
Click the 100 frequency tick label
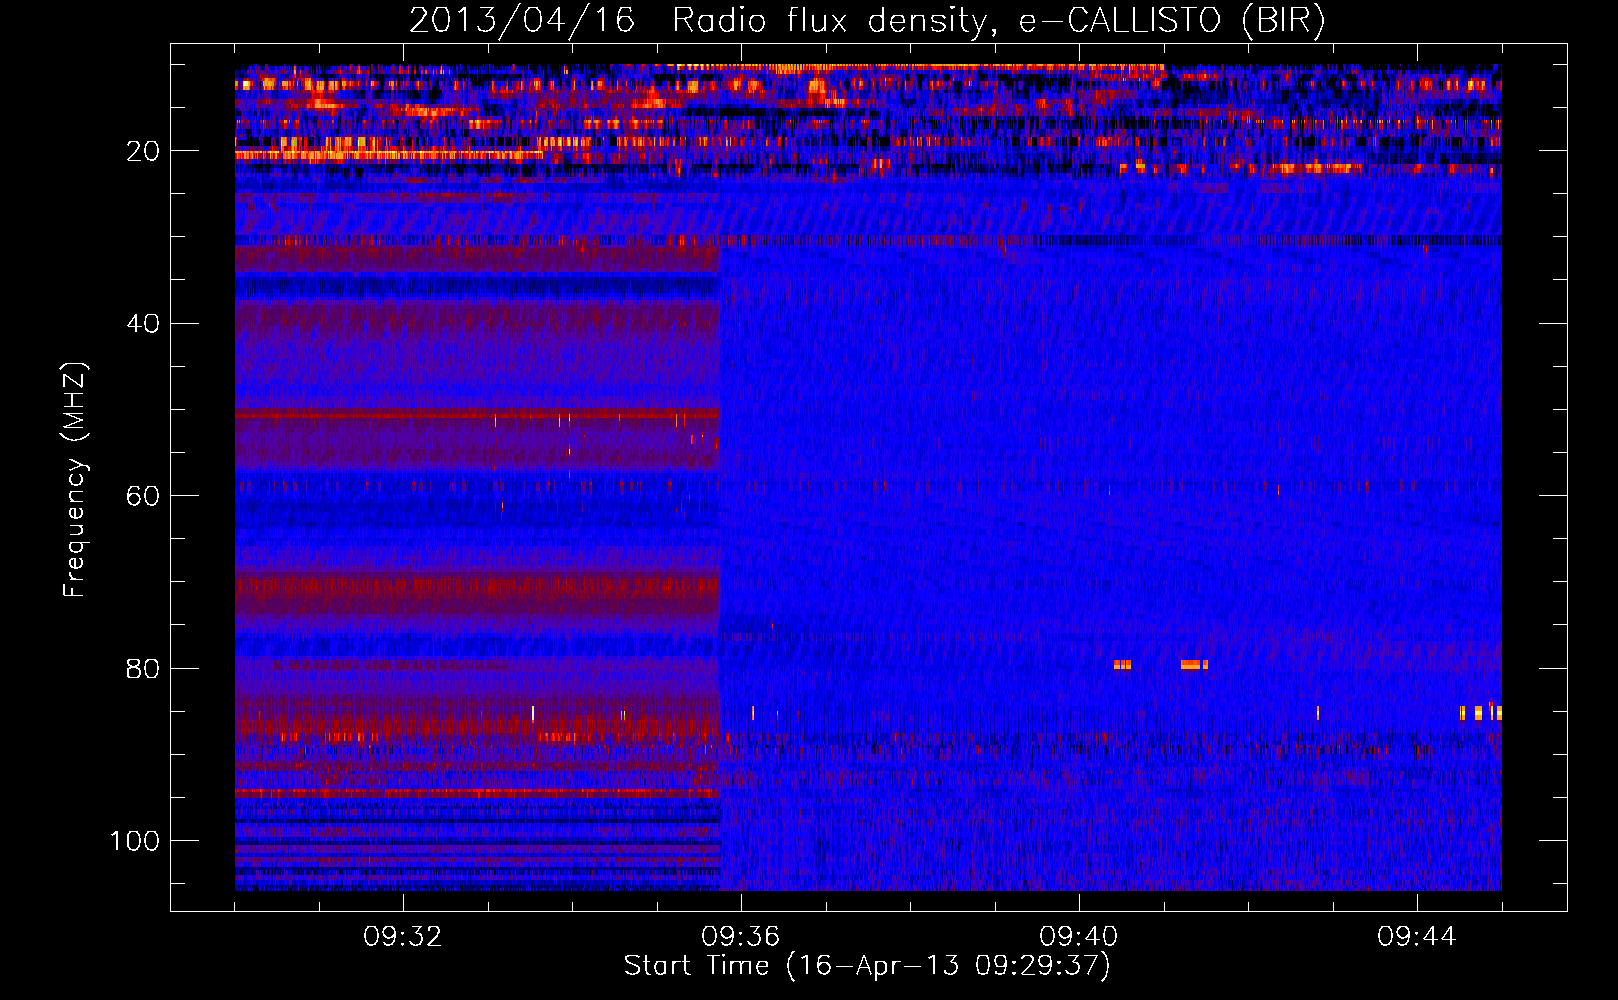(x=135, y=841)
